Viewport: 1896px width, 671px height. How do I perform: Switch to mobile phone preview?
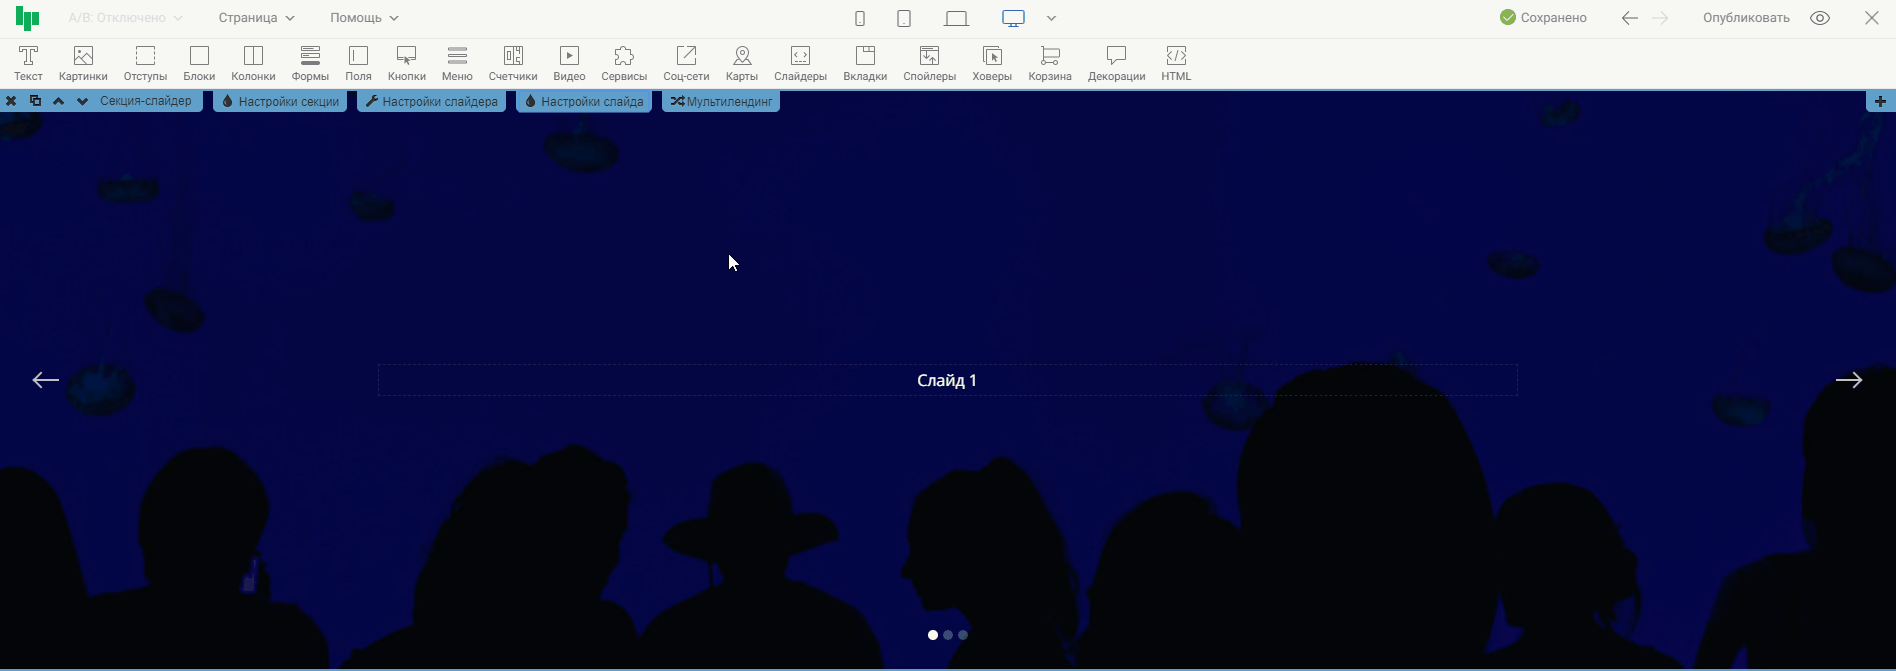tap(859, 18)
